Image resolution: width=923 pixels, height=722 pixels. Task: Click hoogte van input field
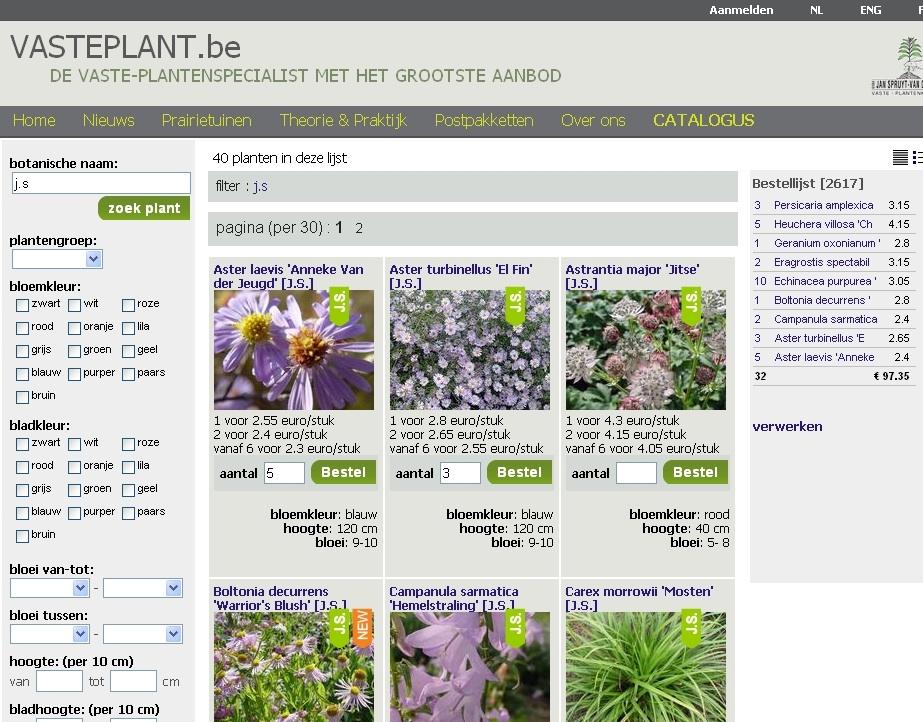coord(59,681)
